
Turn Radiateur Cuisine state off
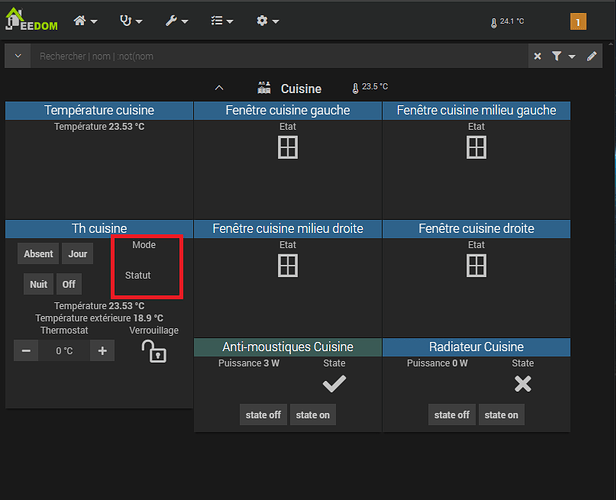(x=452, y=415)
